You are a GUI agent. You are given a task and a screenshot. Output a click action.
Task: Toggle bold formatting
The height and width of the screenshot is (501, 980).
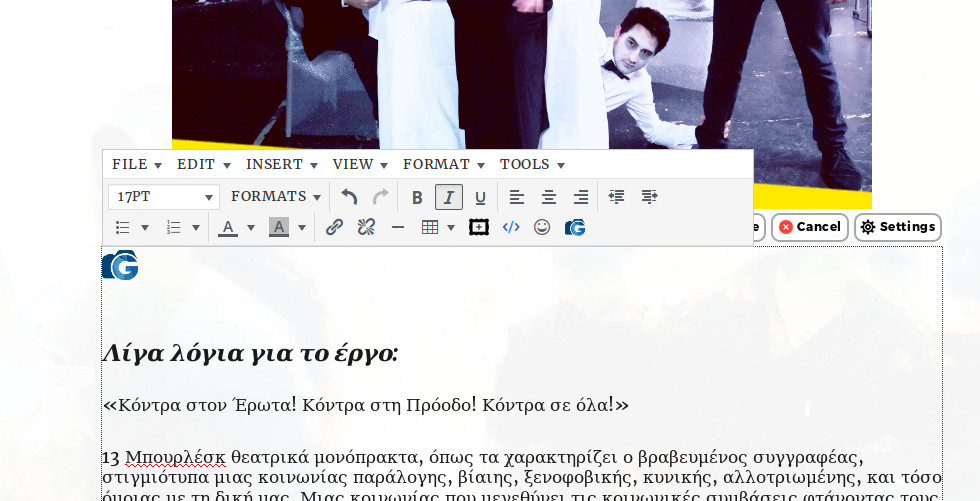pyautogui.click(x=417, y=197)
